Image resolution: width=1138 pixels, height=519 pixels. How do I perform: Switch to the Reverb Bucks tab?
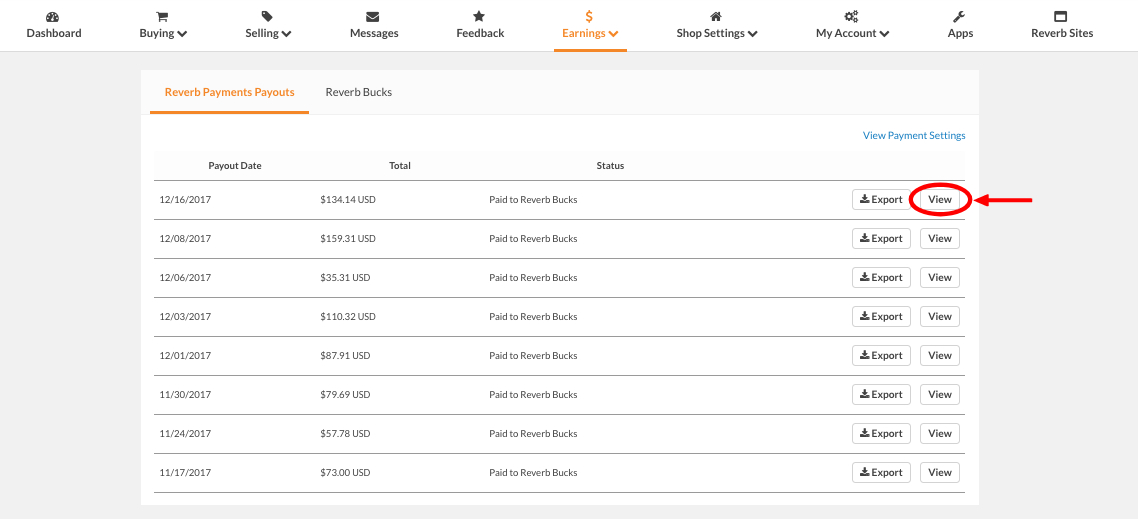tap(358, 92)
